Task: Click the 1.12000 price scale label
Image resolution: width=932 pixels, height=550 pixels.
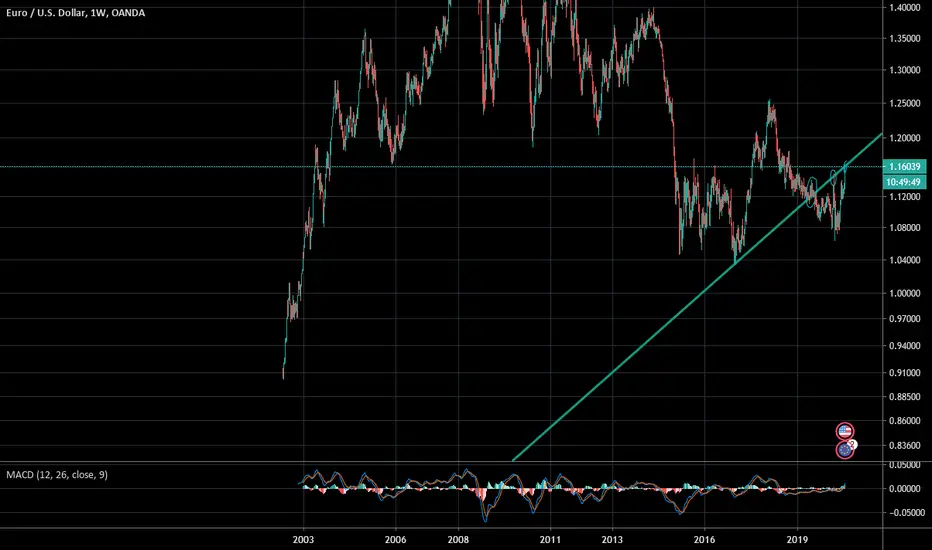Action: (905, 197)
